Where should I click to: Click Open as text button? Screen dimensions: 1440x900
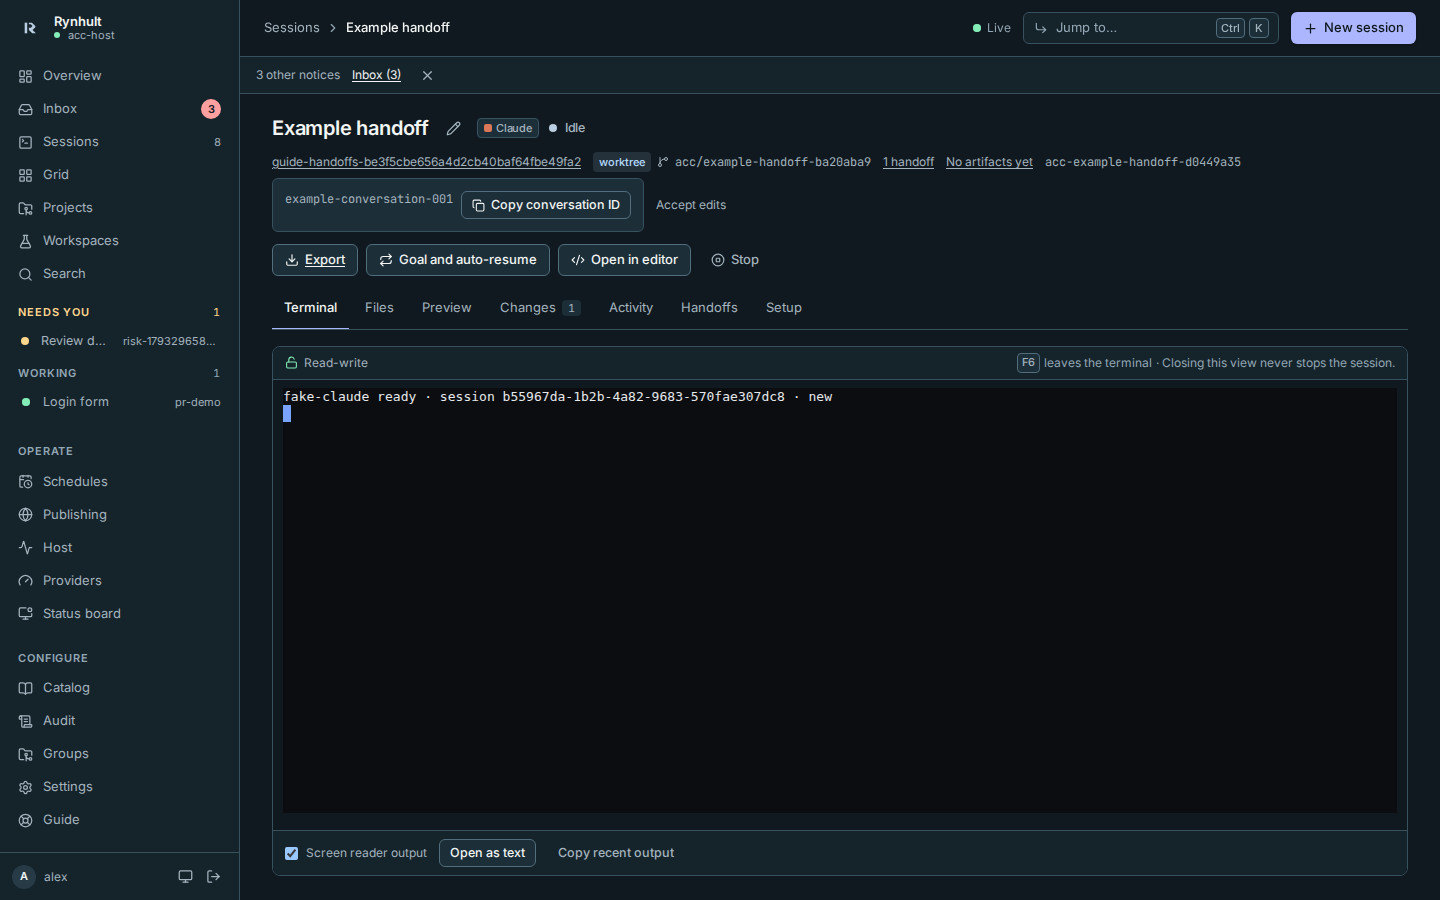tap(487, 853)
